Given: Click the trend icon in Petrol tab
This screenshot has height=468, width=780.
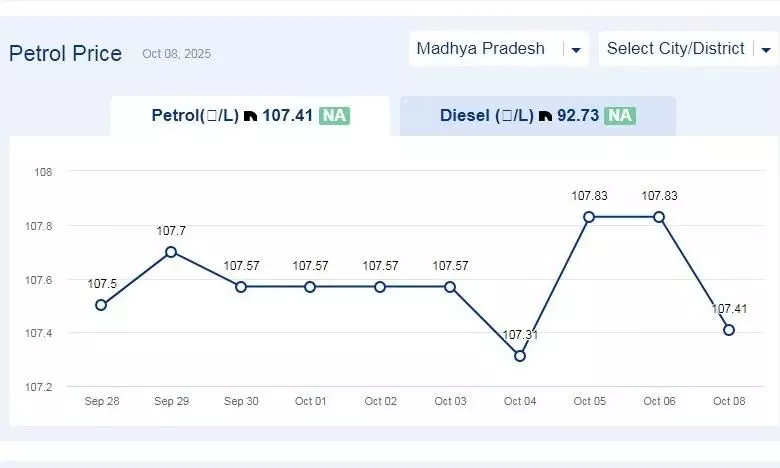Looking at the screenshot, I should [x=251, y=116].
